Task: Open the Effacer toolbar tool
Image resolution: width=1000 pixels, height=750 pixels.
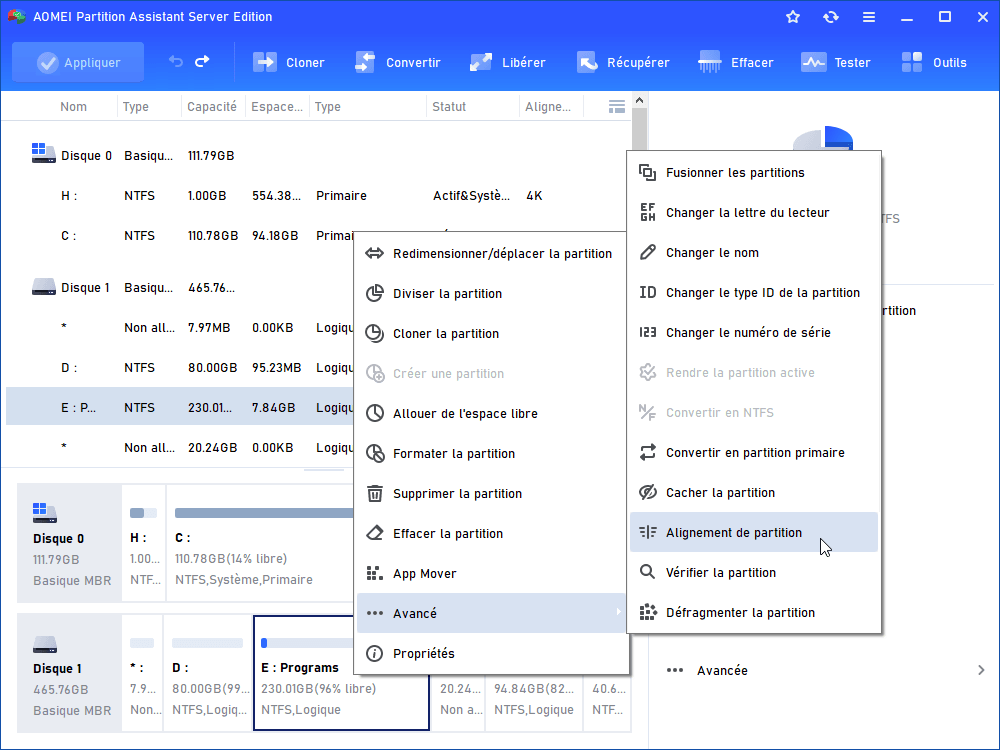Action: click(736, 62)
